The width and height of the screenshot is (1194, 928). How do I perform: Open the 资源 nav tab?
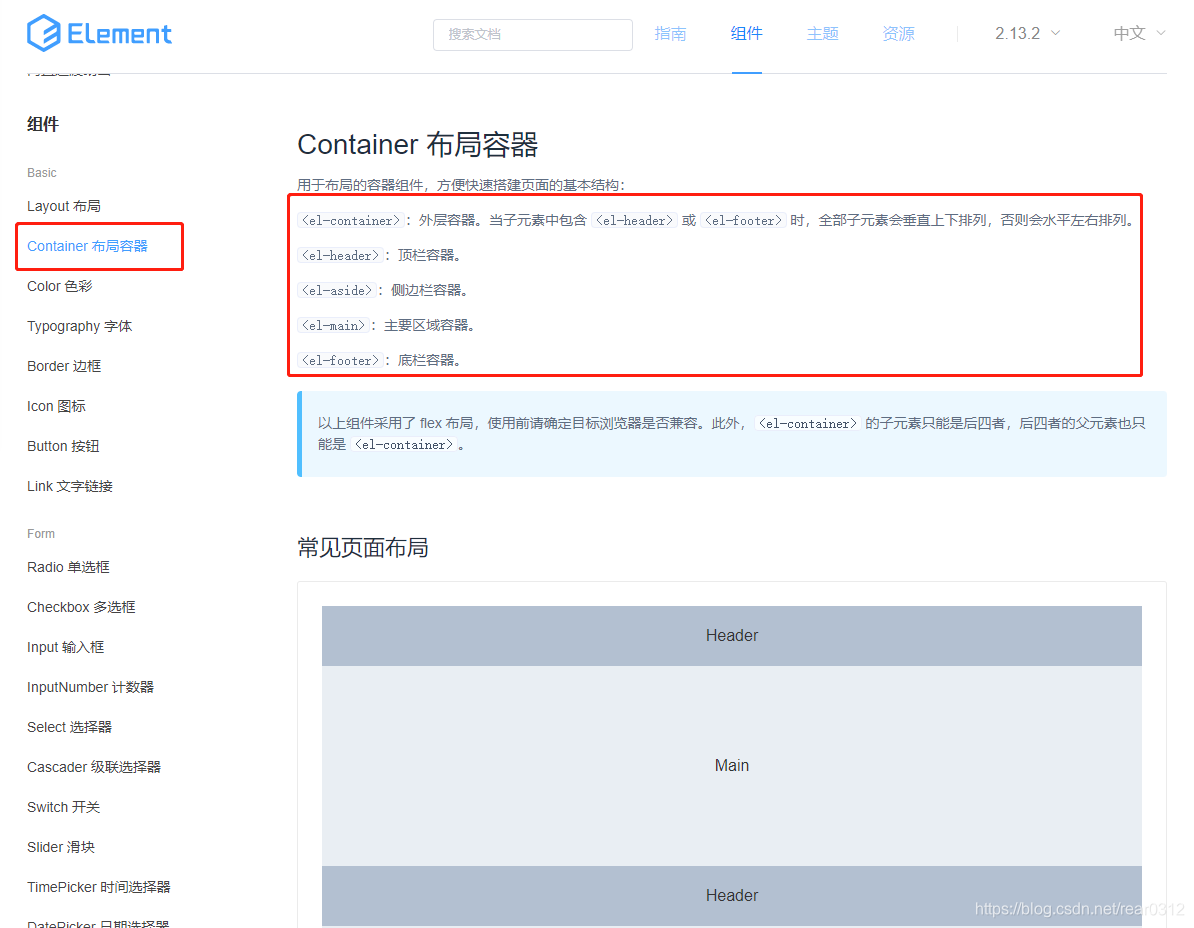tap(899, 33)
